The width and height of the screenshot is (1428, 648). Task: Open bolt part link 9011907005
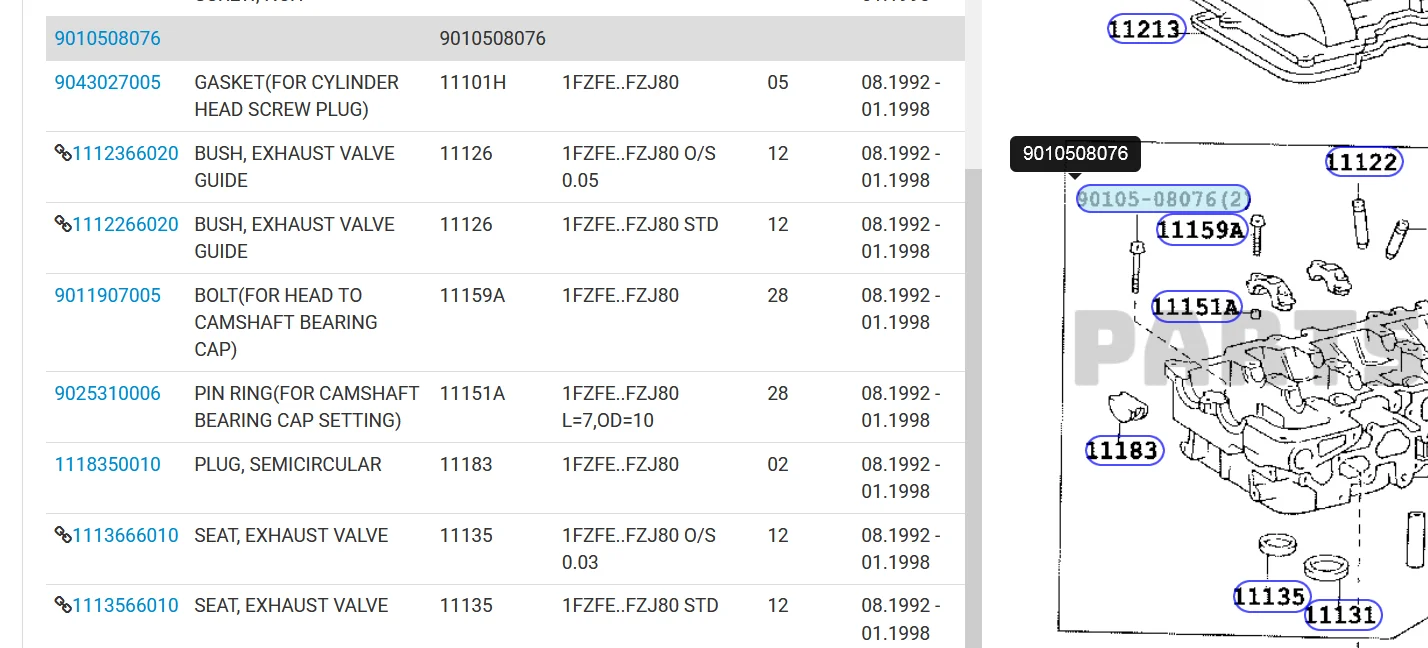click(107, 295)
